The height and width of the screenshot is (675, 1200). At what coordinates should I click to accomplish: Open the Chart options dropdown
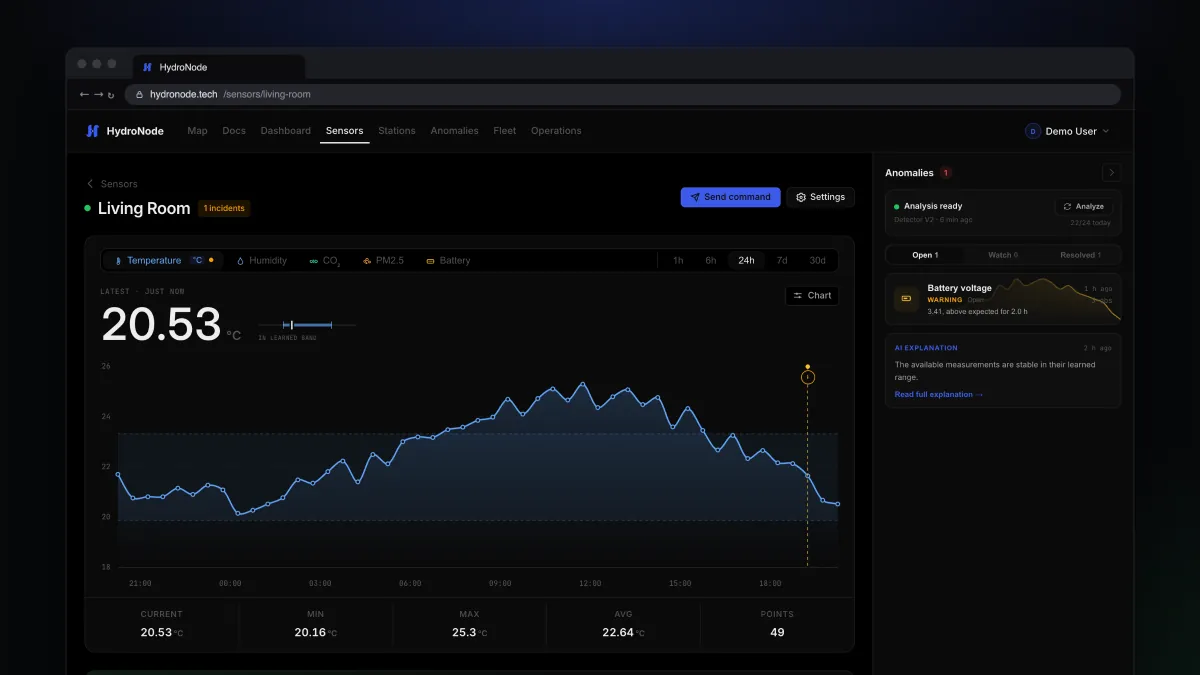pos(812,296)
